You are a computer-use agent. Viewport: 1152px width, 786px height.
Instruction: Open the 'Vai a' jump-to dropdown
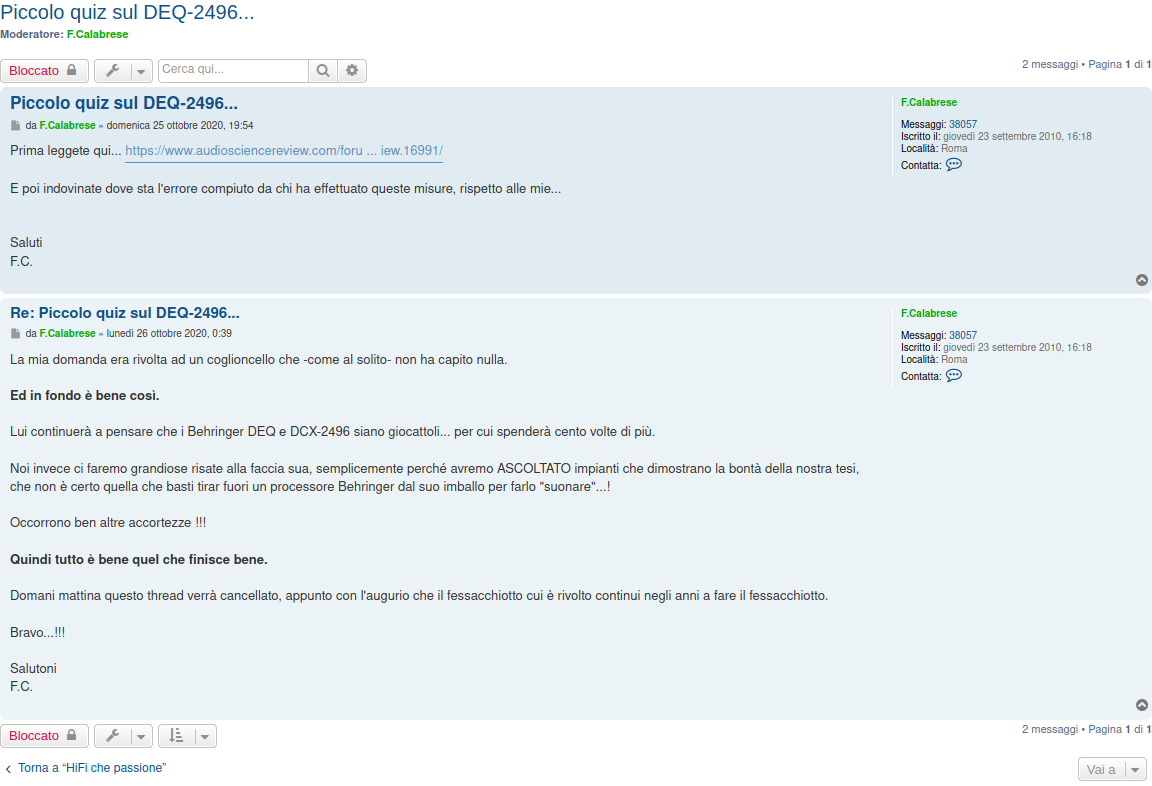click(1112, 769)
